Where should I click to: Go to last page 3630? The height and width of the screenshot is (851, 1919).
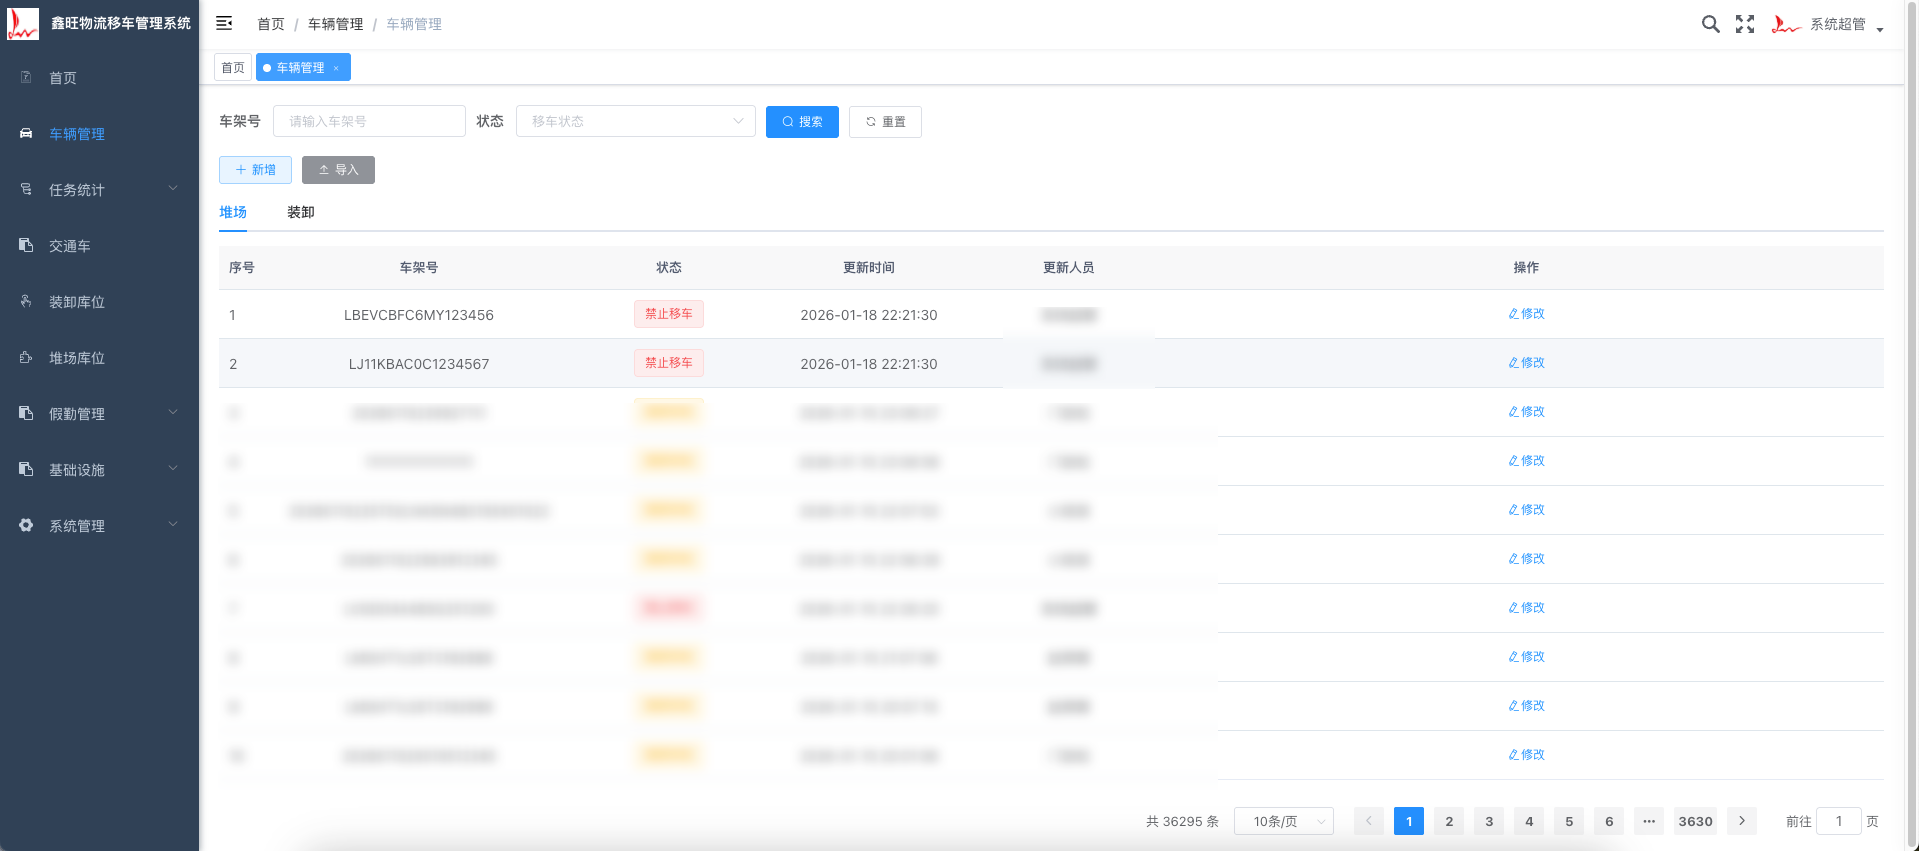click(x=1695, y=821)
